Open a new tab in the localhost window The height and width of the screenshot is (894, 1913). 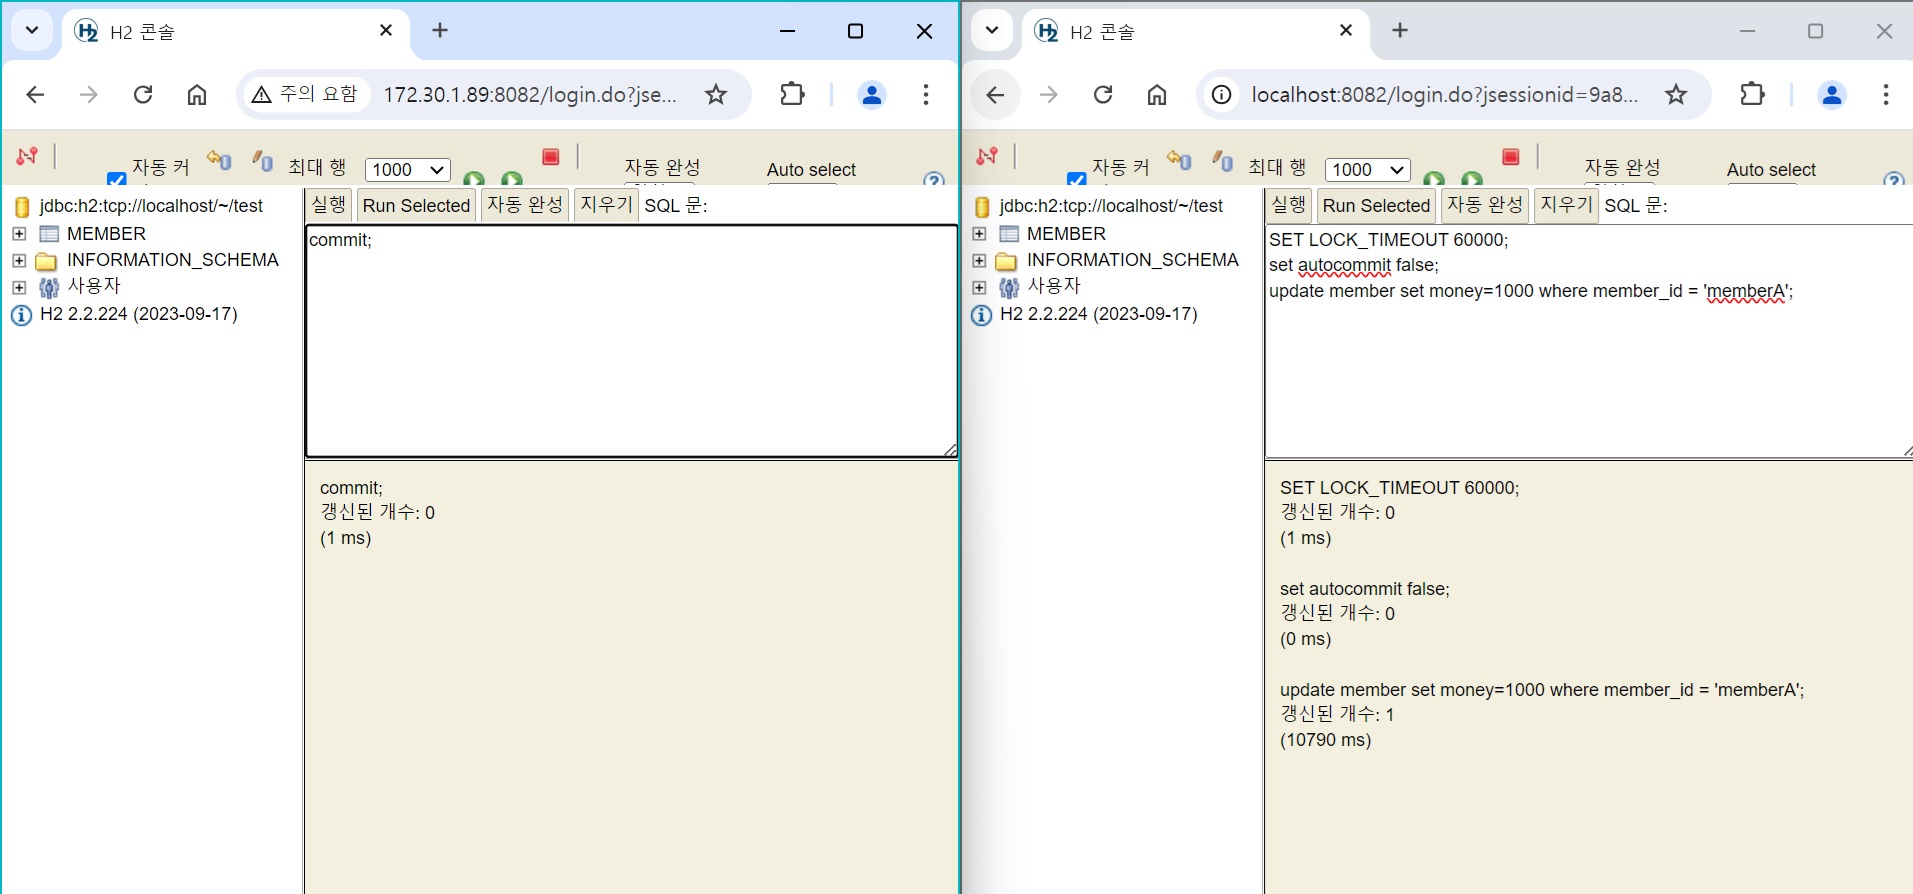pyautogui.click(x=1400, y=30)
